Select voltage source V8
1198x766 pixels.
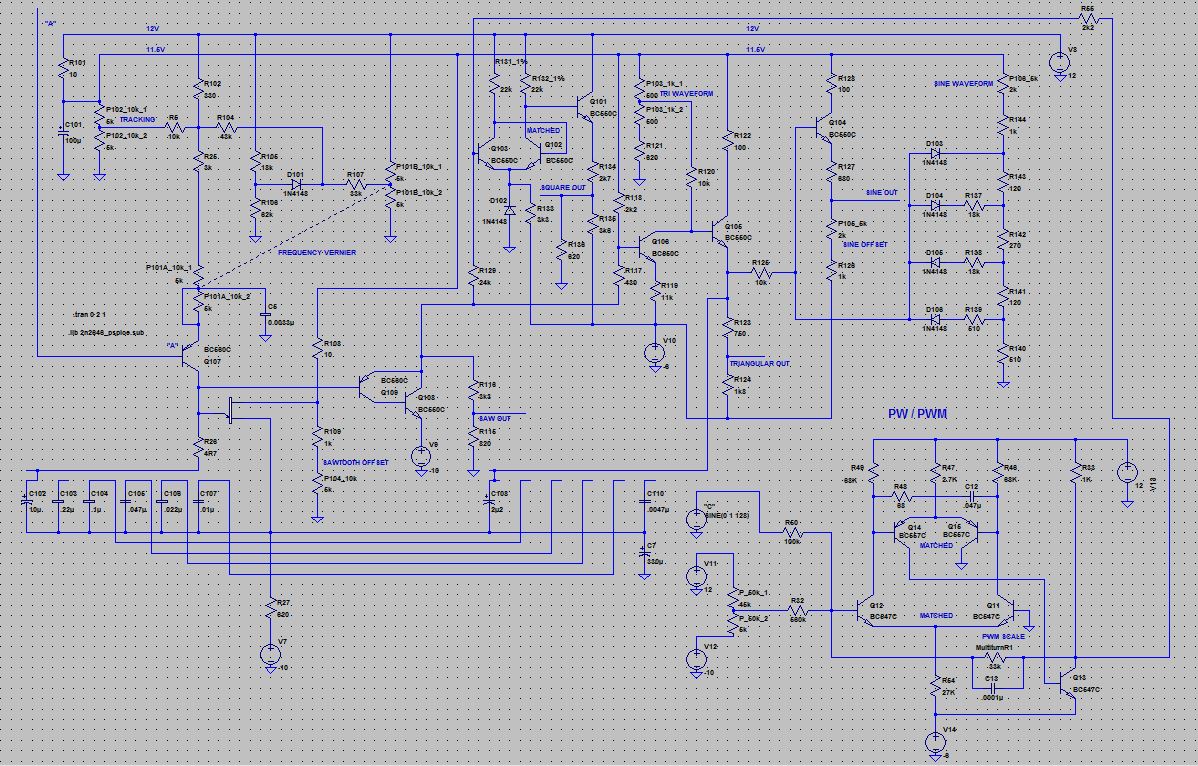point(421,457)
